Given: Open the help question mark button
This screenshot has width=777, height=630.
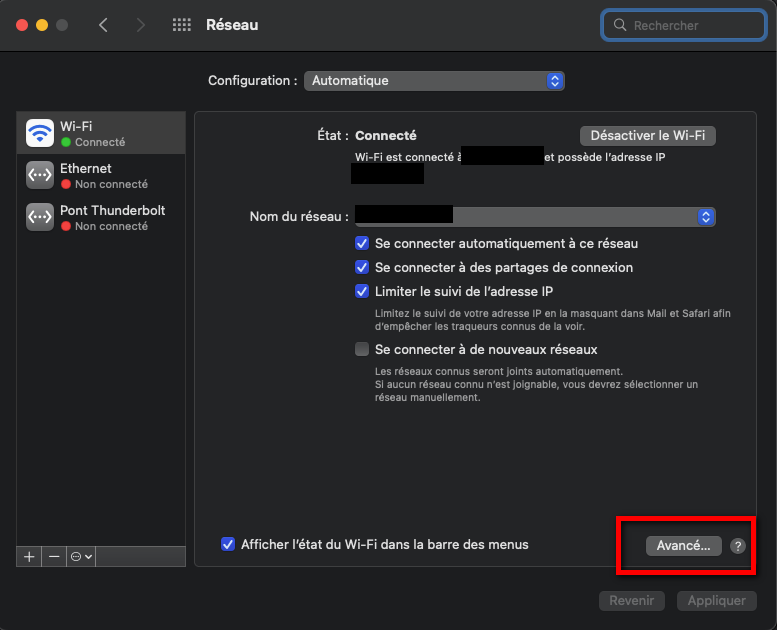Looking at the screenshot, I should (x=738, y=546).
